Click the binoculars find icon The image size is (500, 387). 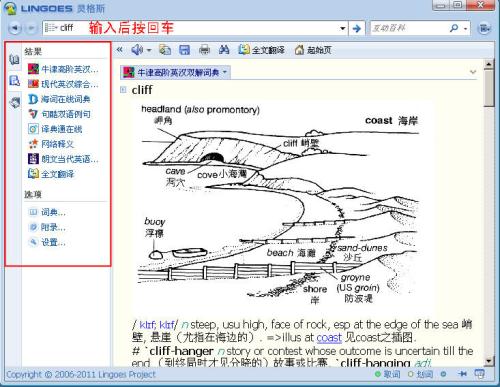(x=224, y=50)
